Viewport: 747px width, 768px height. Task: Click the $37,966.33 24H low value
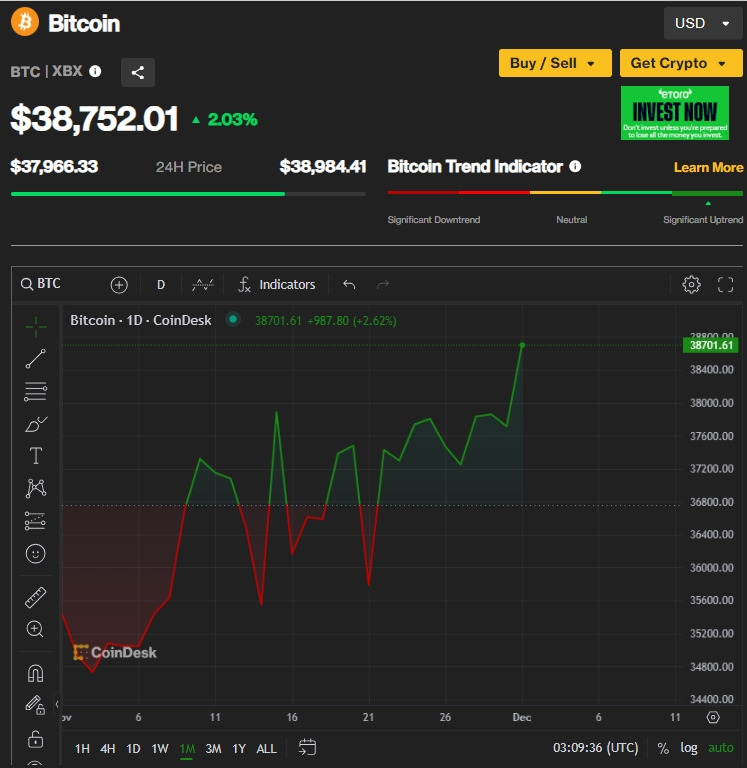54,167
